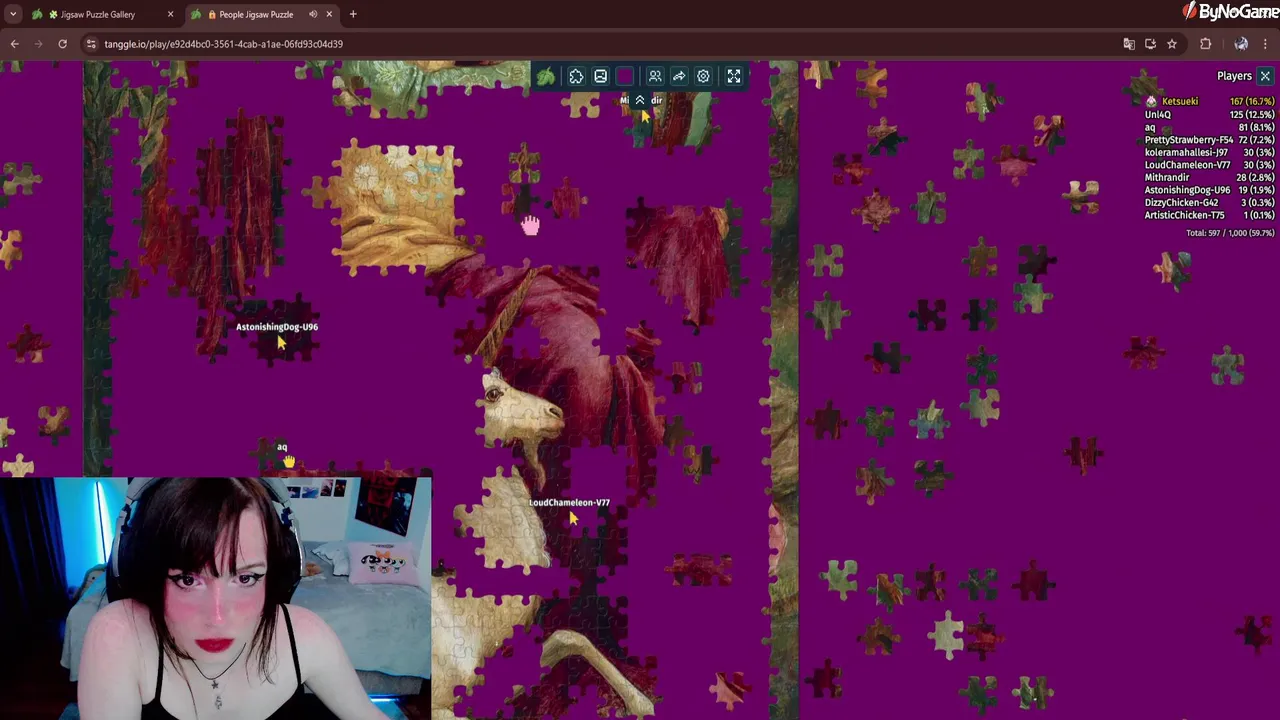The height and width of the screenshot is (720, 1280).
Task: Enter fullscreen mode with expand icon
Action: [734, 76]
